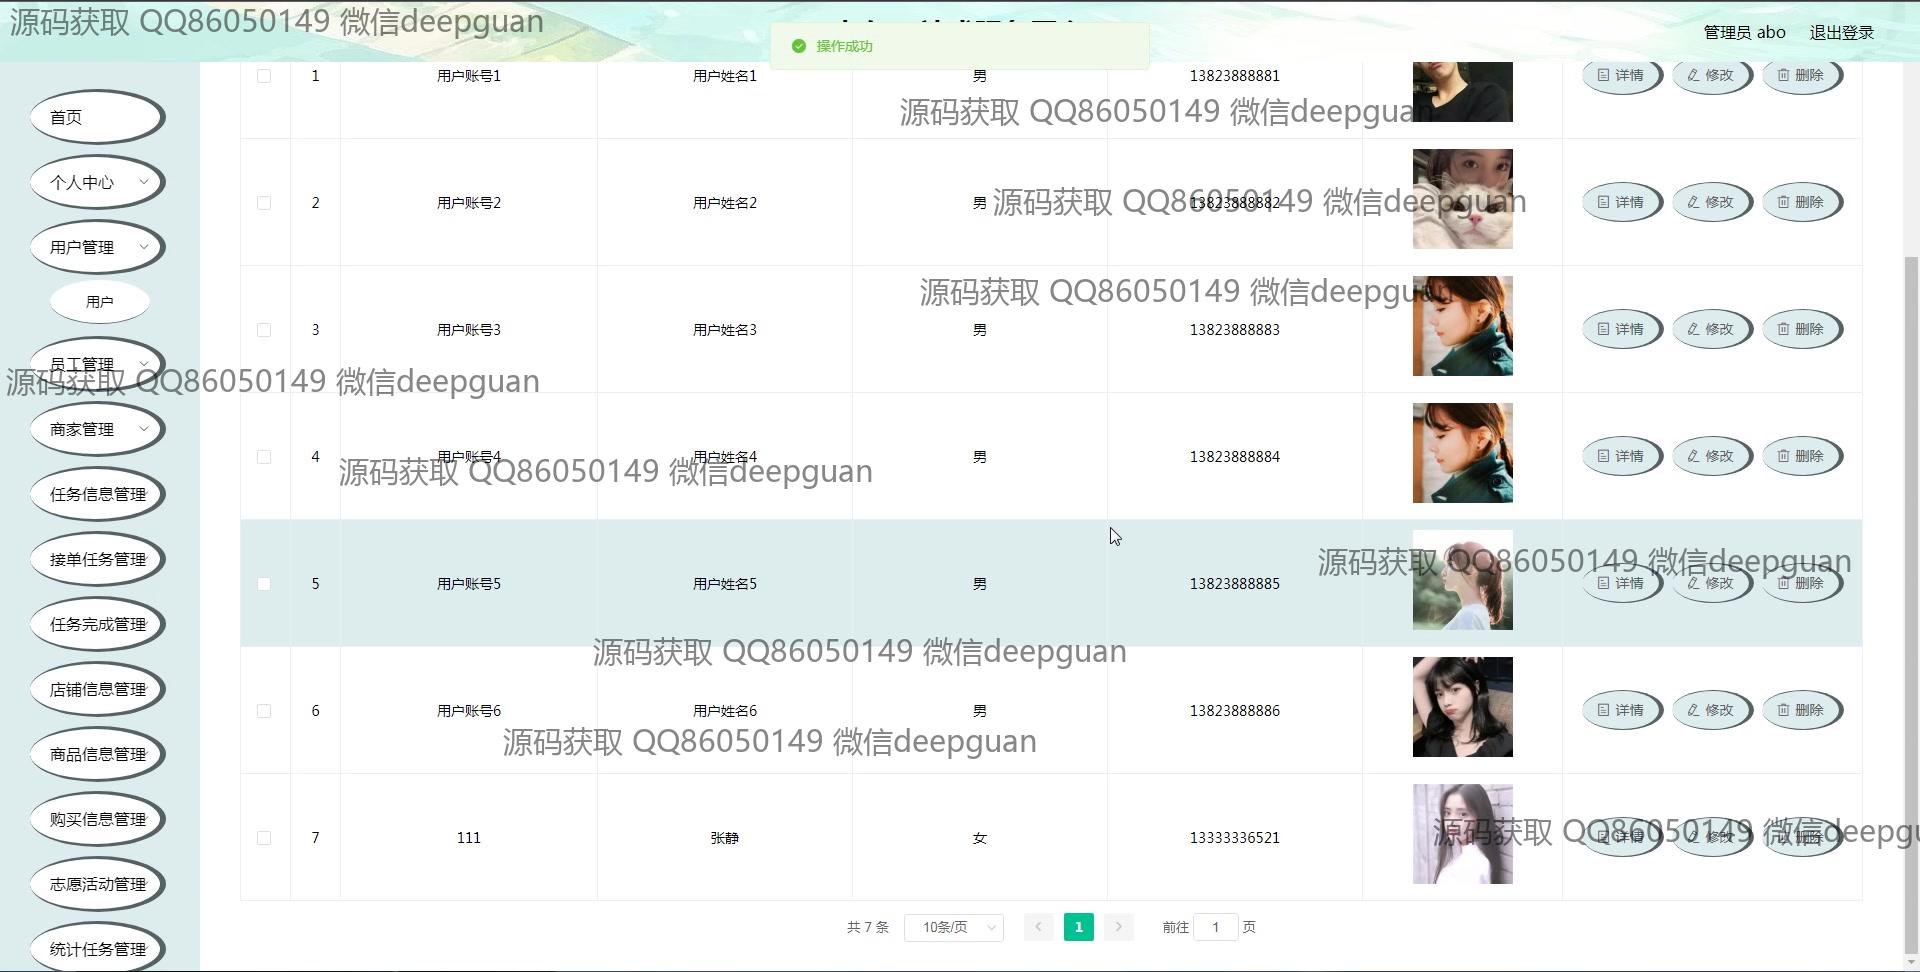Go to next page arrow in pagination
The image size is (1920, 972).
point(1118,927)
